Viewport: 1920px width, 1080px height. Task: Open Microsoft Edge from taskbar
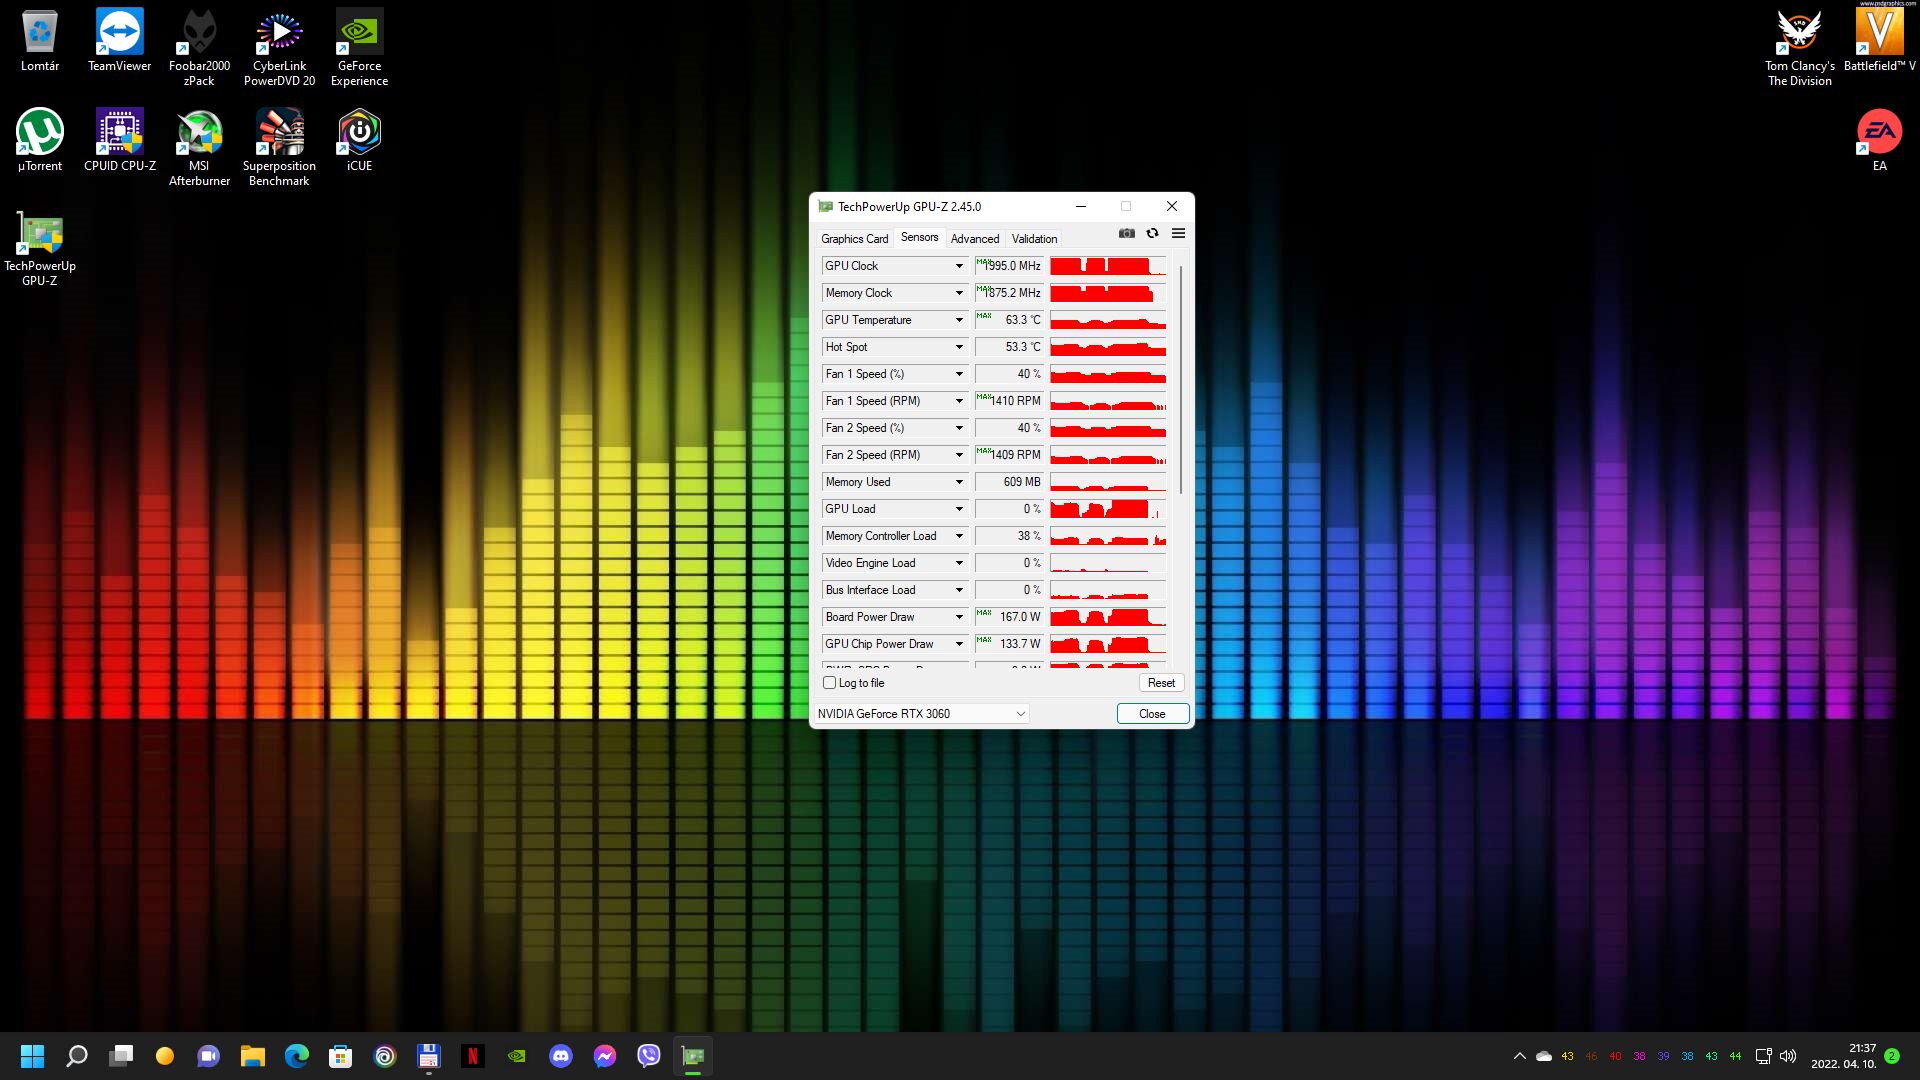[x=297, y=1056]
